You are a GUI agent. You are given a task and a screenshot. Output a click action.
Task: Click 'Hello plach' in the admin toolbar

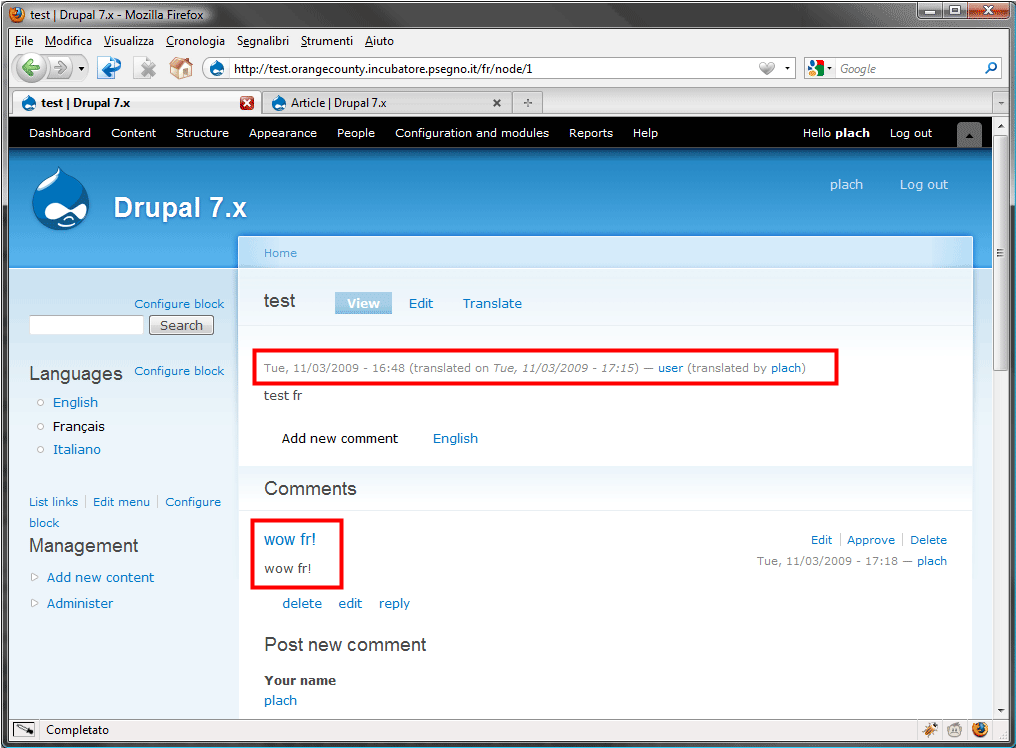point(836,133)
